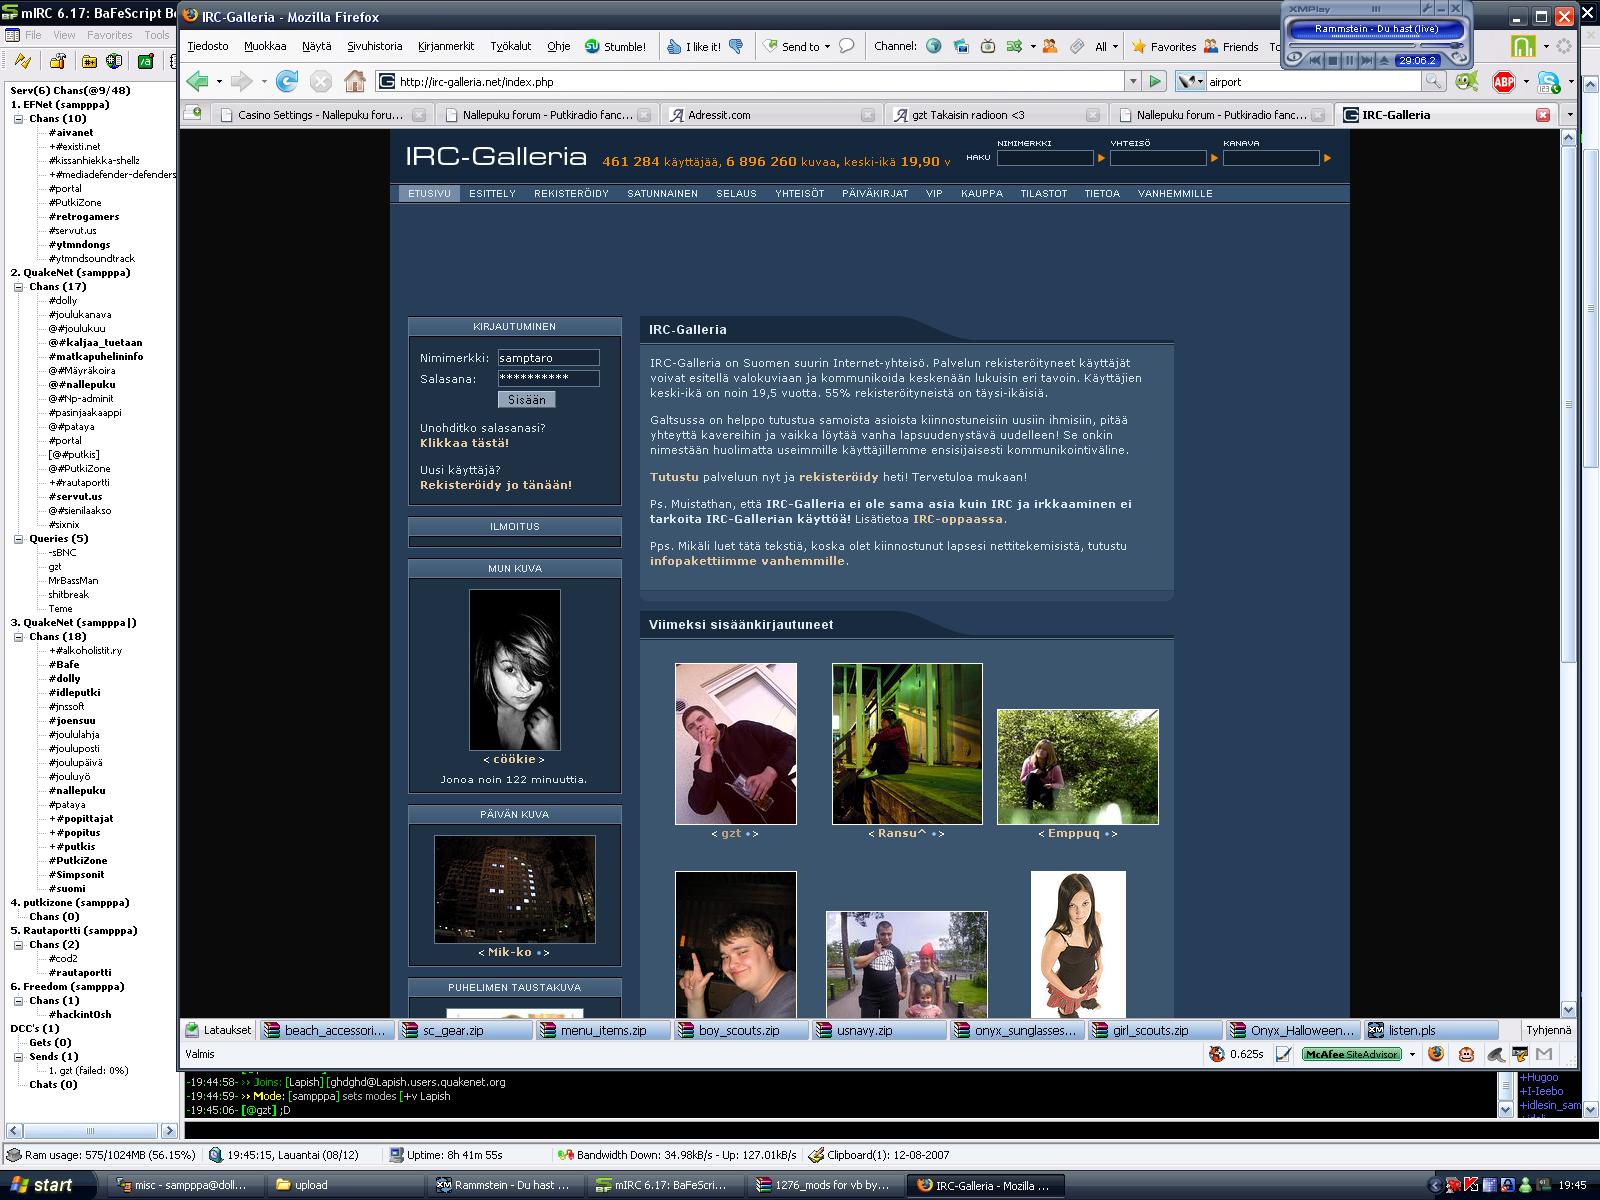Stop playback in XMPlay mini player
Image resolution: width=1600 pixels, height=1200 pixels.
[1332, 61]
